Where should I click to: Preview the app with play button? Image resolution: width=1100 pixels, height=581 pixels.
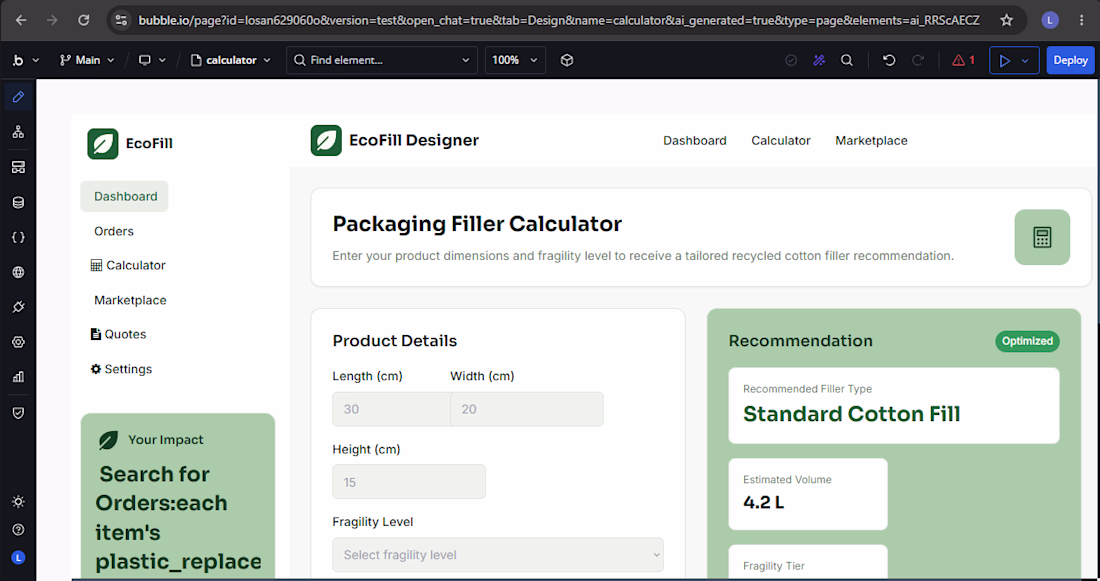(x=1005, y=60)
